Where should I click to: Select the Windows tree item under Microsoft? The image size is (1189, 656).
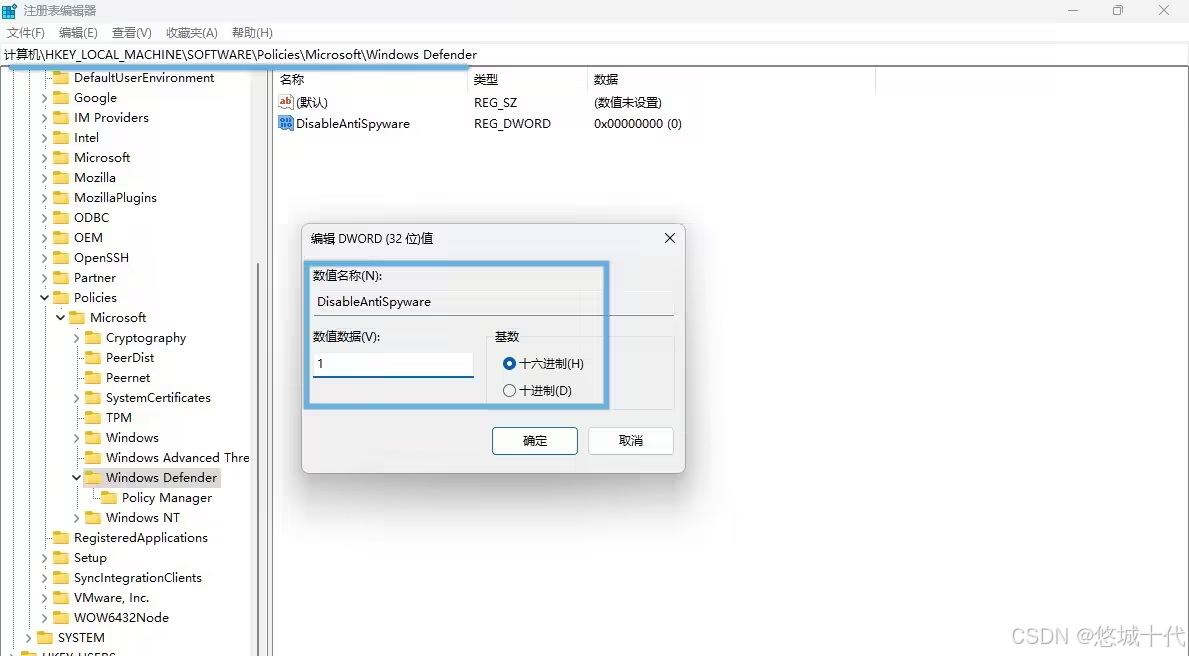[x=132, y=438]
